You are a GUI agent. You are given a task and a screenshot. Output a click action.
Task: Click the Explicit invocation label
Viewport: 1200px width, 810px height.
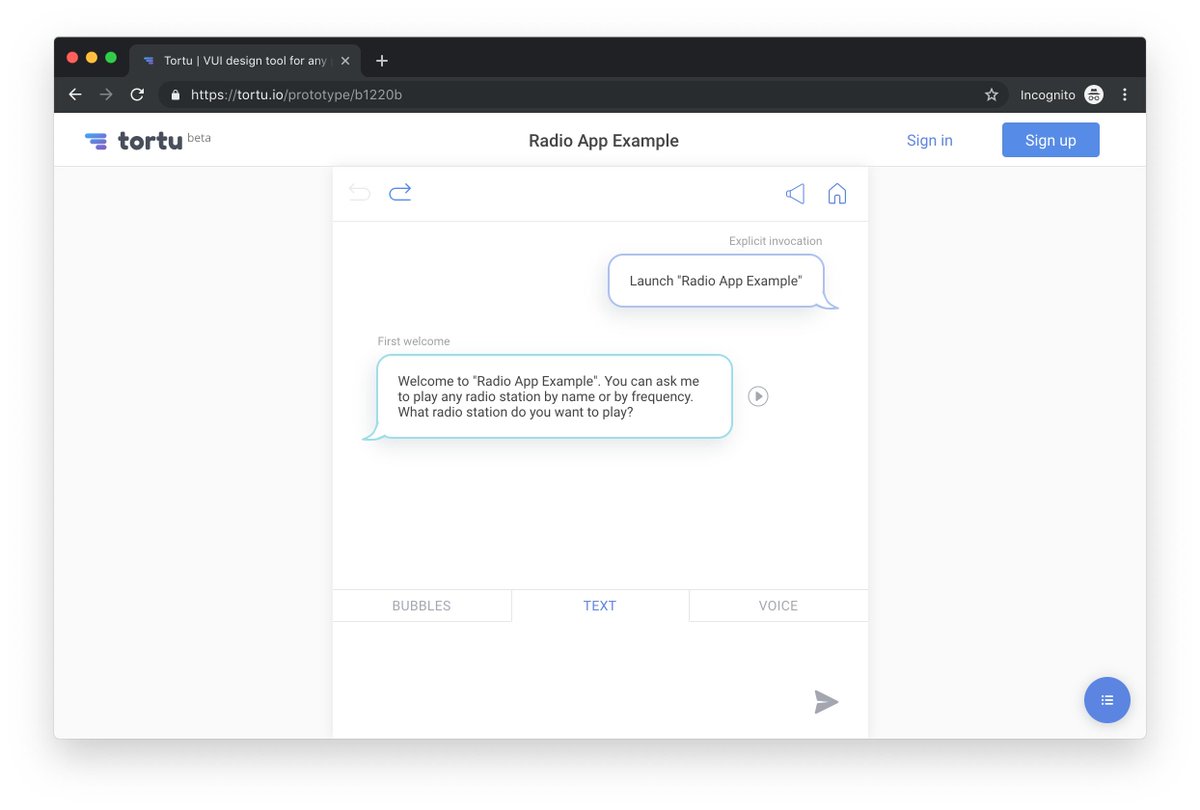tap(776, 241)
